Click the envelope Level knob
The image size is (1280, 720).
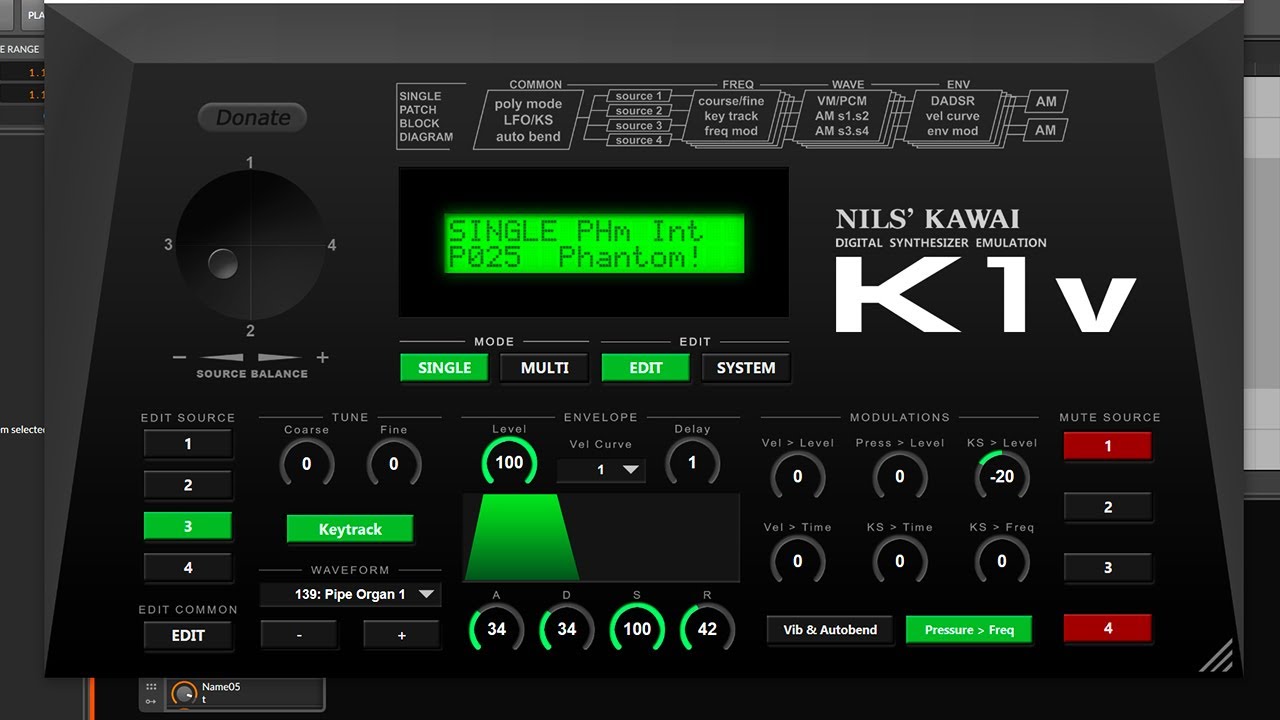509,462
